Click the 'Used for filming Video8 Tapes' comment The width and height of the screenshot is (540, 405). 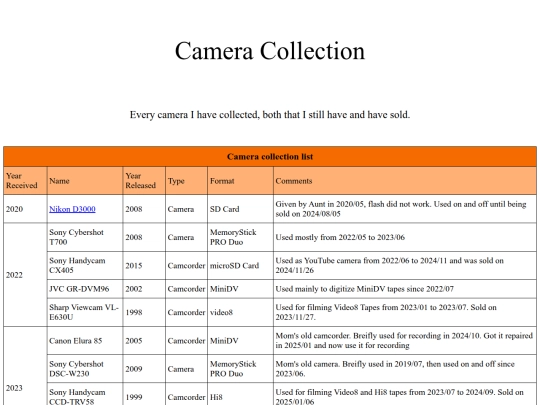pos(405,312)
